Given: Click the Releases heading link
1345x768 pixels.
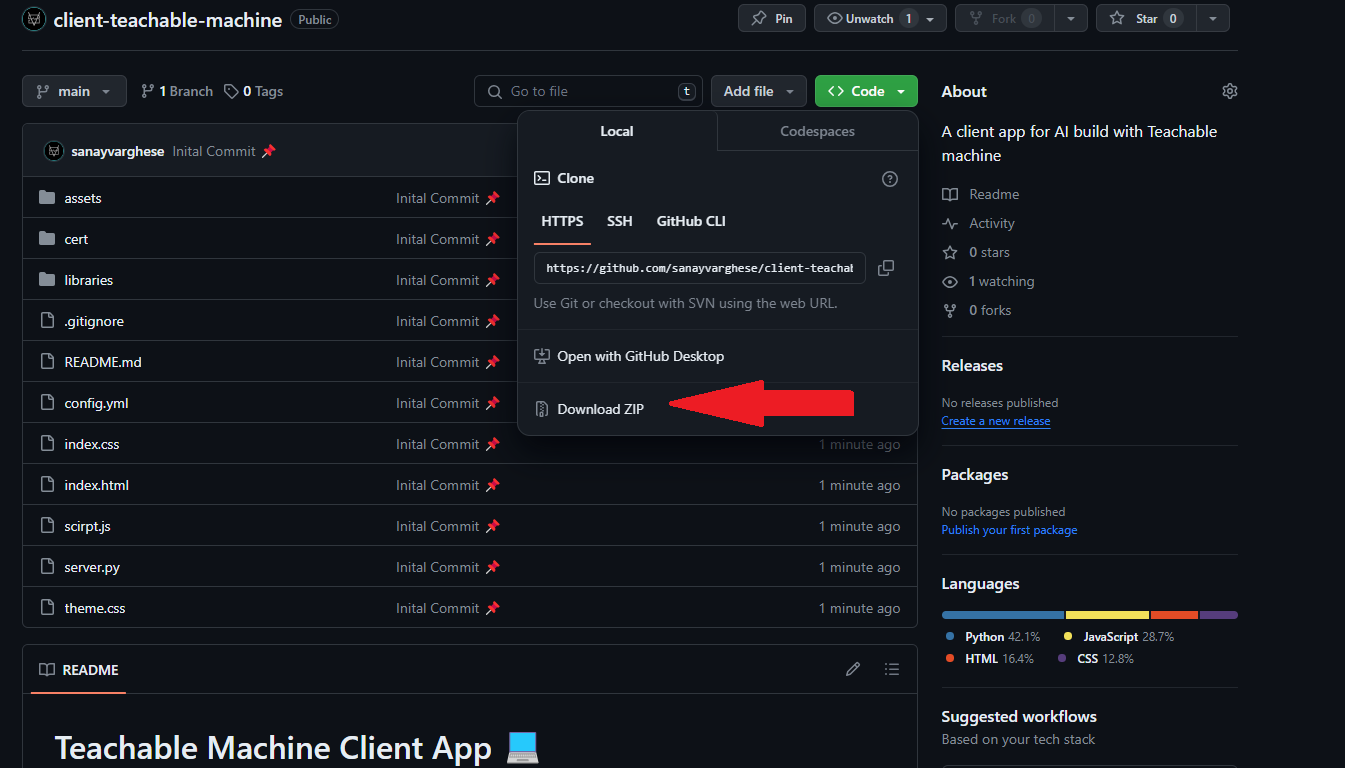Looking at the screenshot, I should 972,366.
